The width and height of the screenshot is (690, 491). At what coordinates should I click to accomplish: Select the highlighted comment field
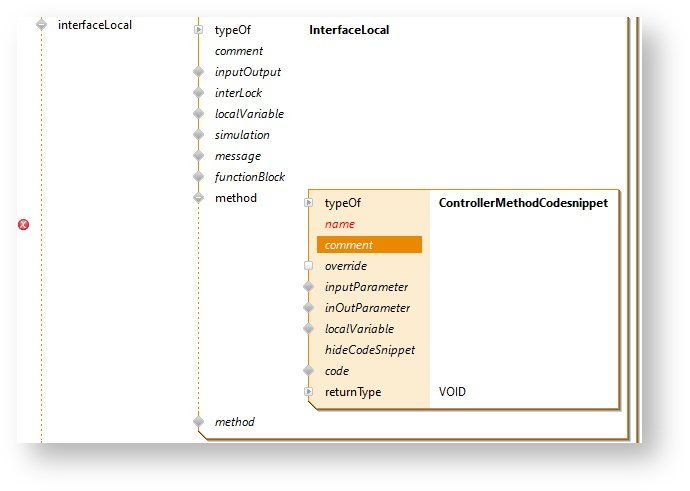[x=369, y=245]
